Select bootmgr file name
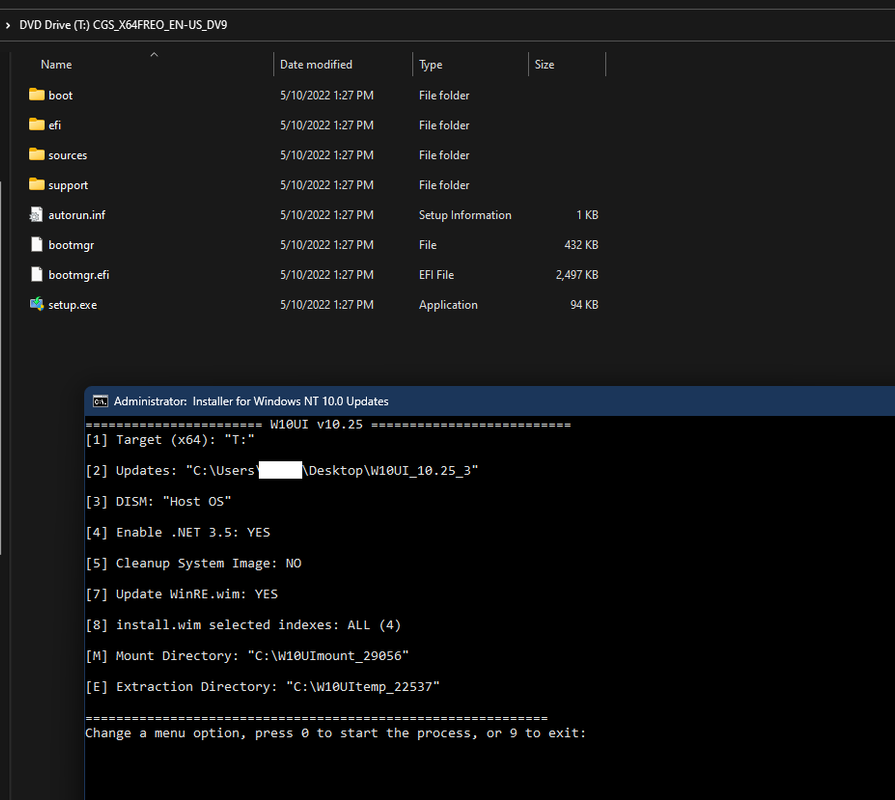 point(71,245)
